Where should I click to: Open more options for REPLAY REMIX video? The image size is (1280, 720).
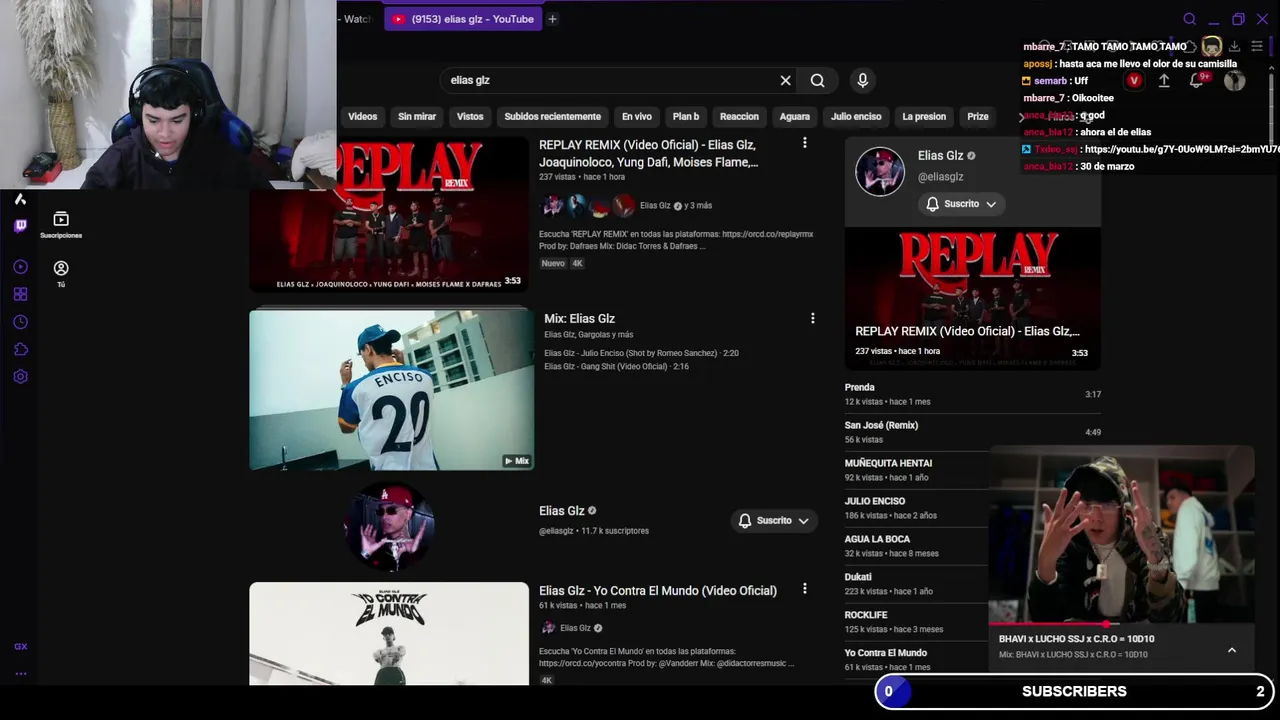804,143
